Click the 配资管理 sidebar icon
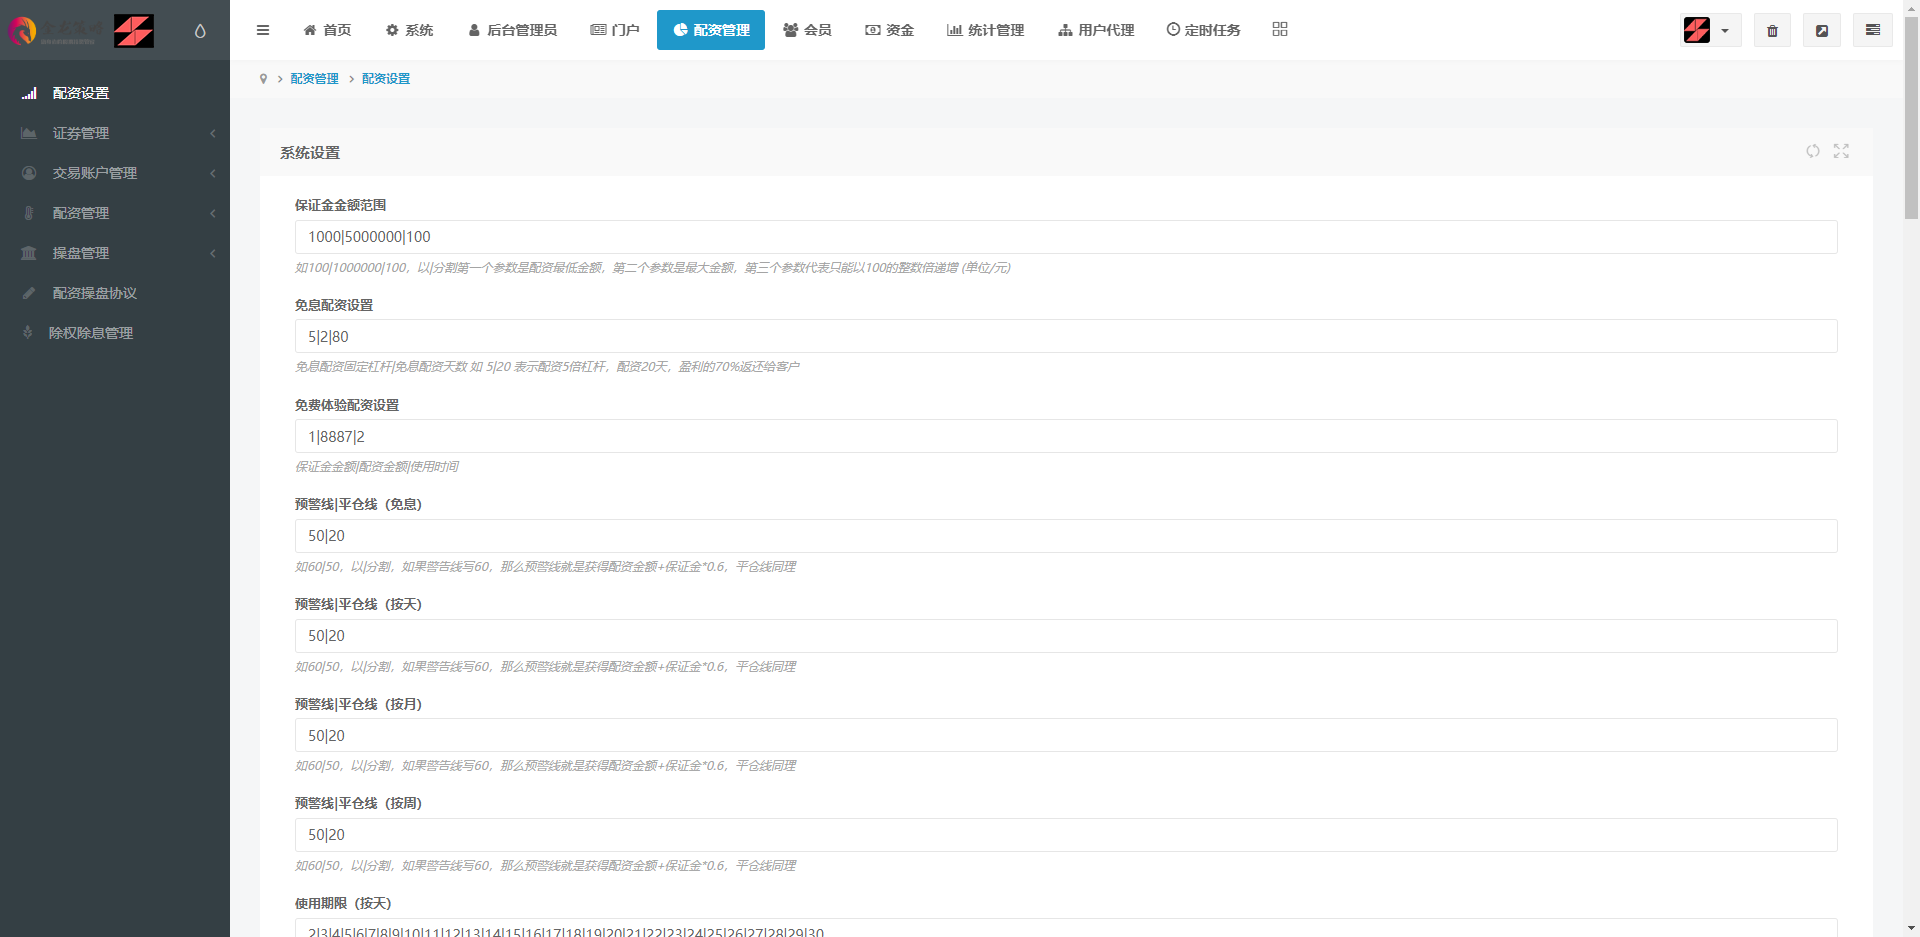 [29, 213]
